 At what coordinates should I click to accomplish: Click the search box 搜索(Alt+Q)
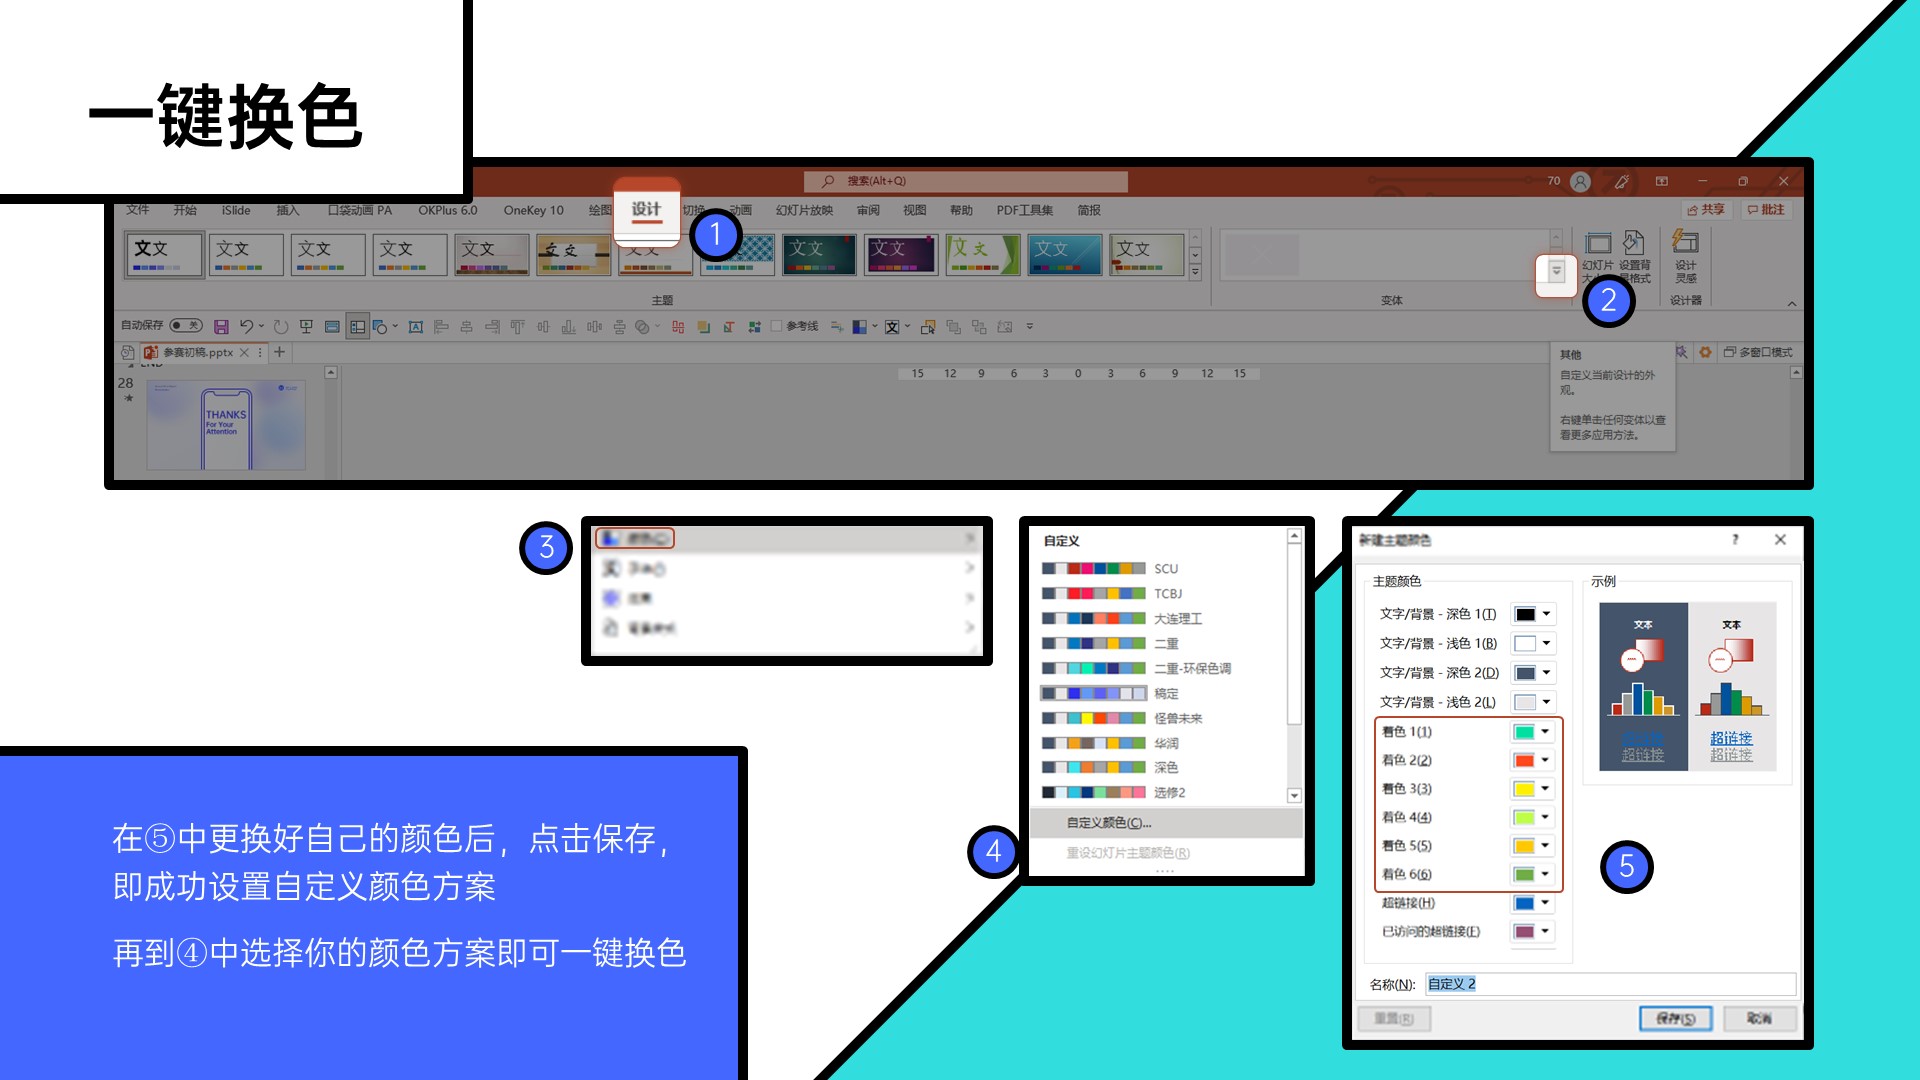point(966,181)
